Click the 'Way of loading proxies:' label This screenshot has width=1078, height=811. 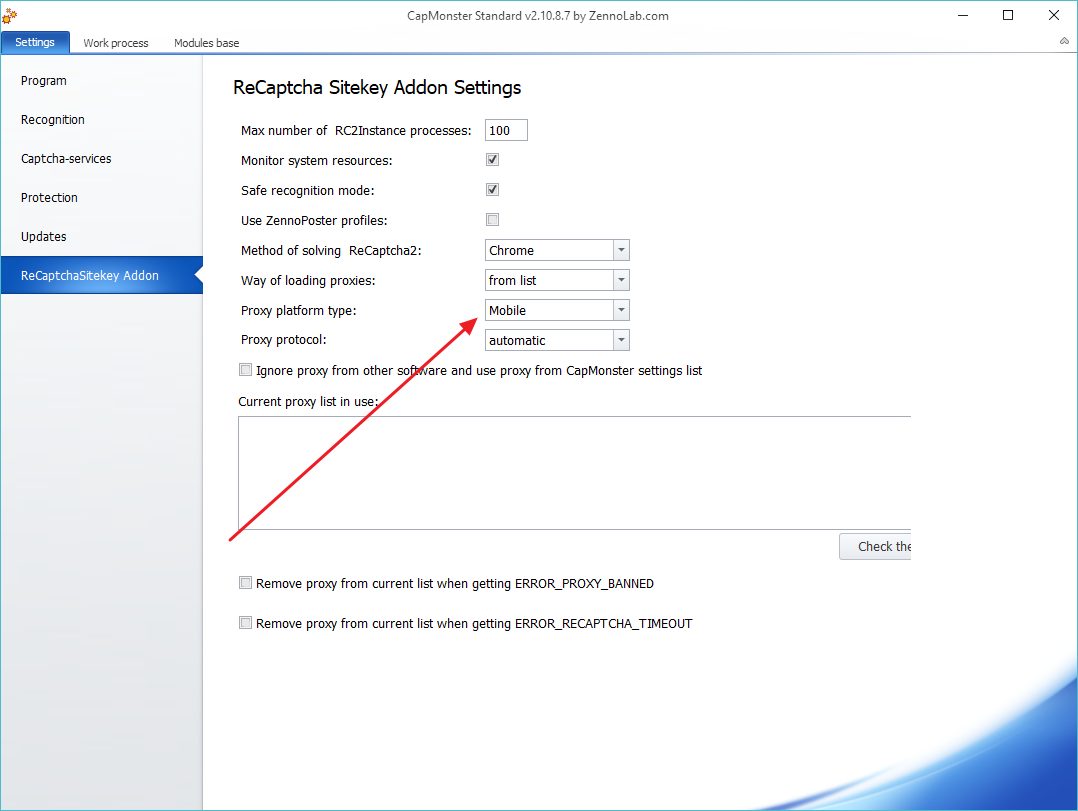tap(308, 280)
